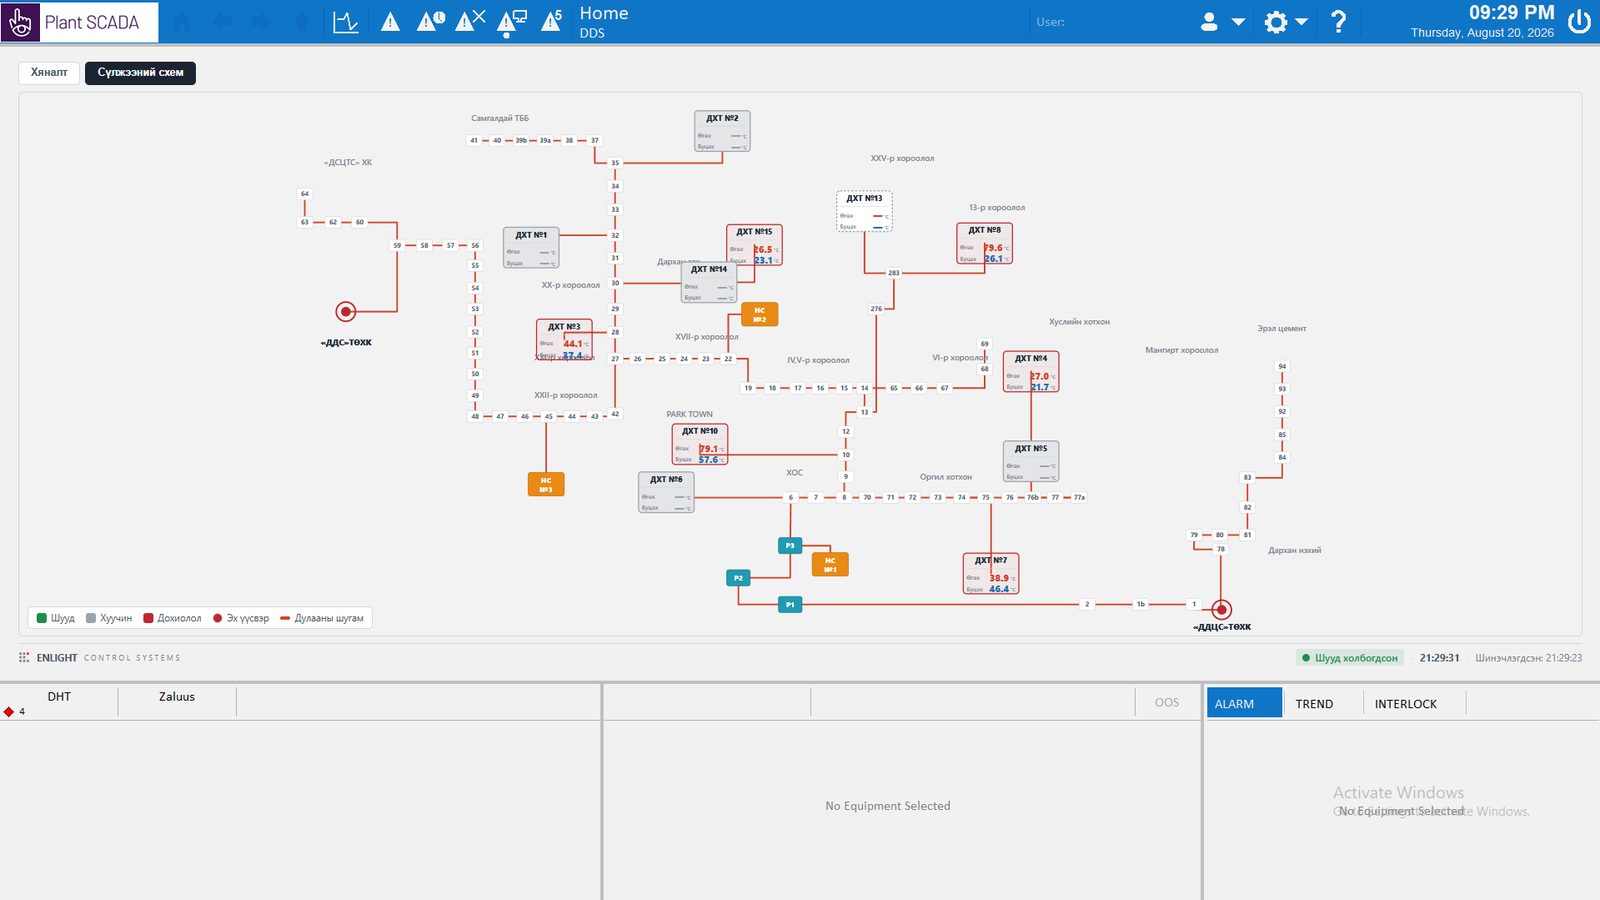The height and width of the screenshot is (900, 1600).
Task: Click network node 276
Action: 876,308
